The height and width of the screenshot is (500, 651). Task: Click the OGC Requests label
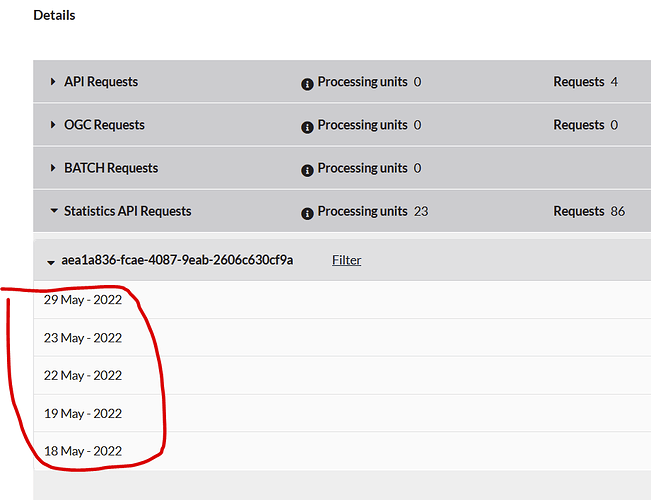pos(104,125)
